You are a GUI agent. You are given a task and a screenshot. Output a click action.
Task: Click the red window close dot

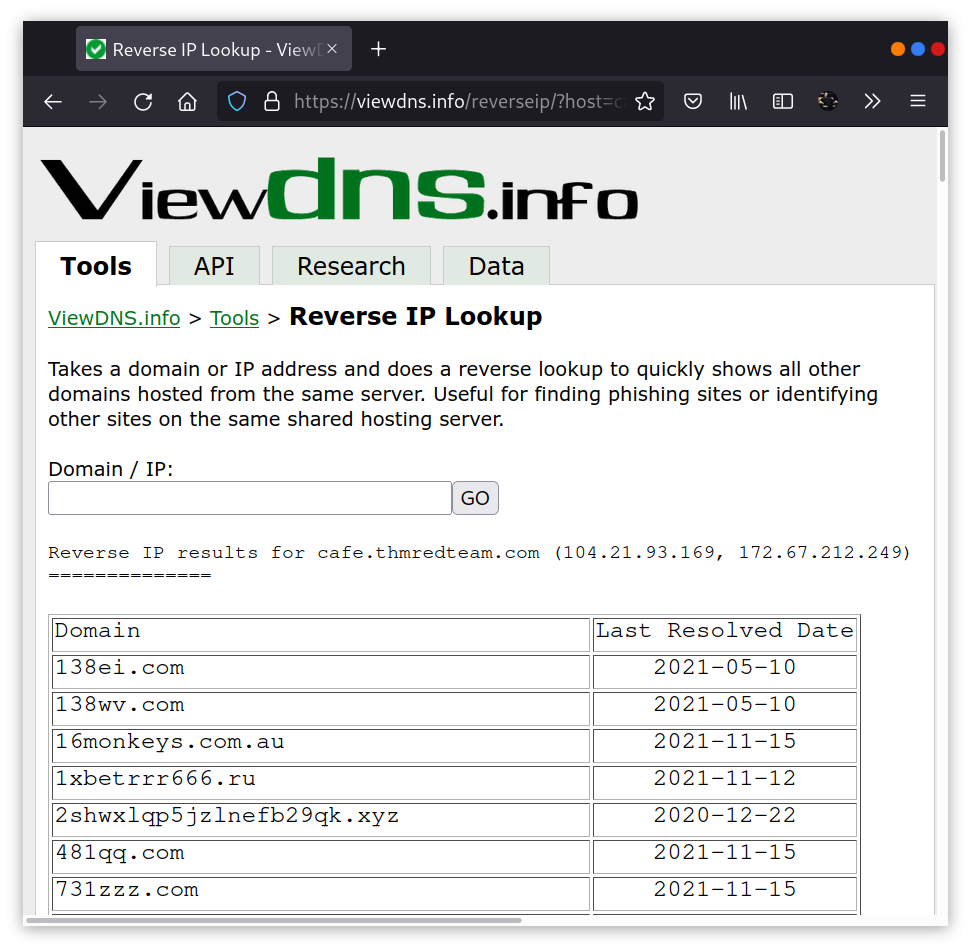pos(938,49)
